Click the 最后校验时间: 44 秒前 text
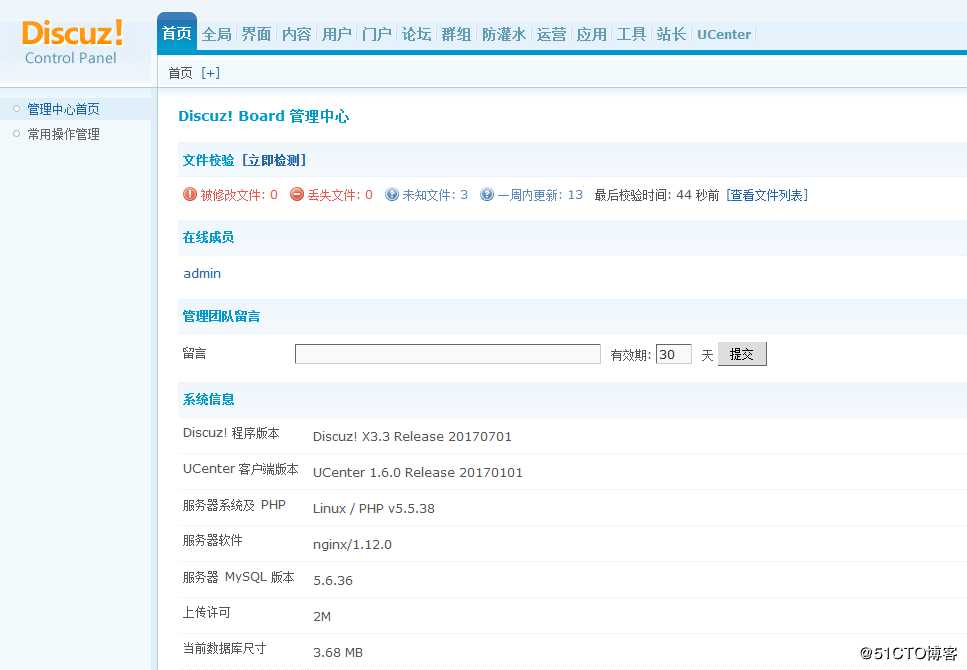This screenshot has height=670, width=967. 657,195
